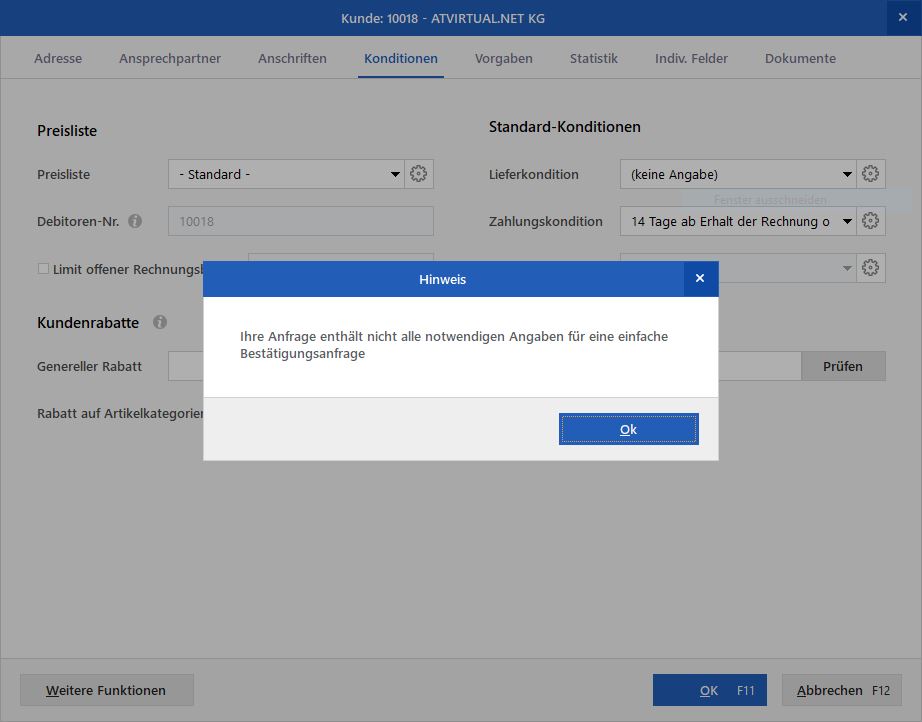Expand the dropdown below Zahlungskondition
The height and width of the screenshot is (722, 922).
pos(847,268)
